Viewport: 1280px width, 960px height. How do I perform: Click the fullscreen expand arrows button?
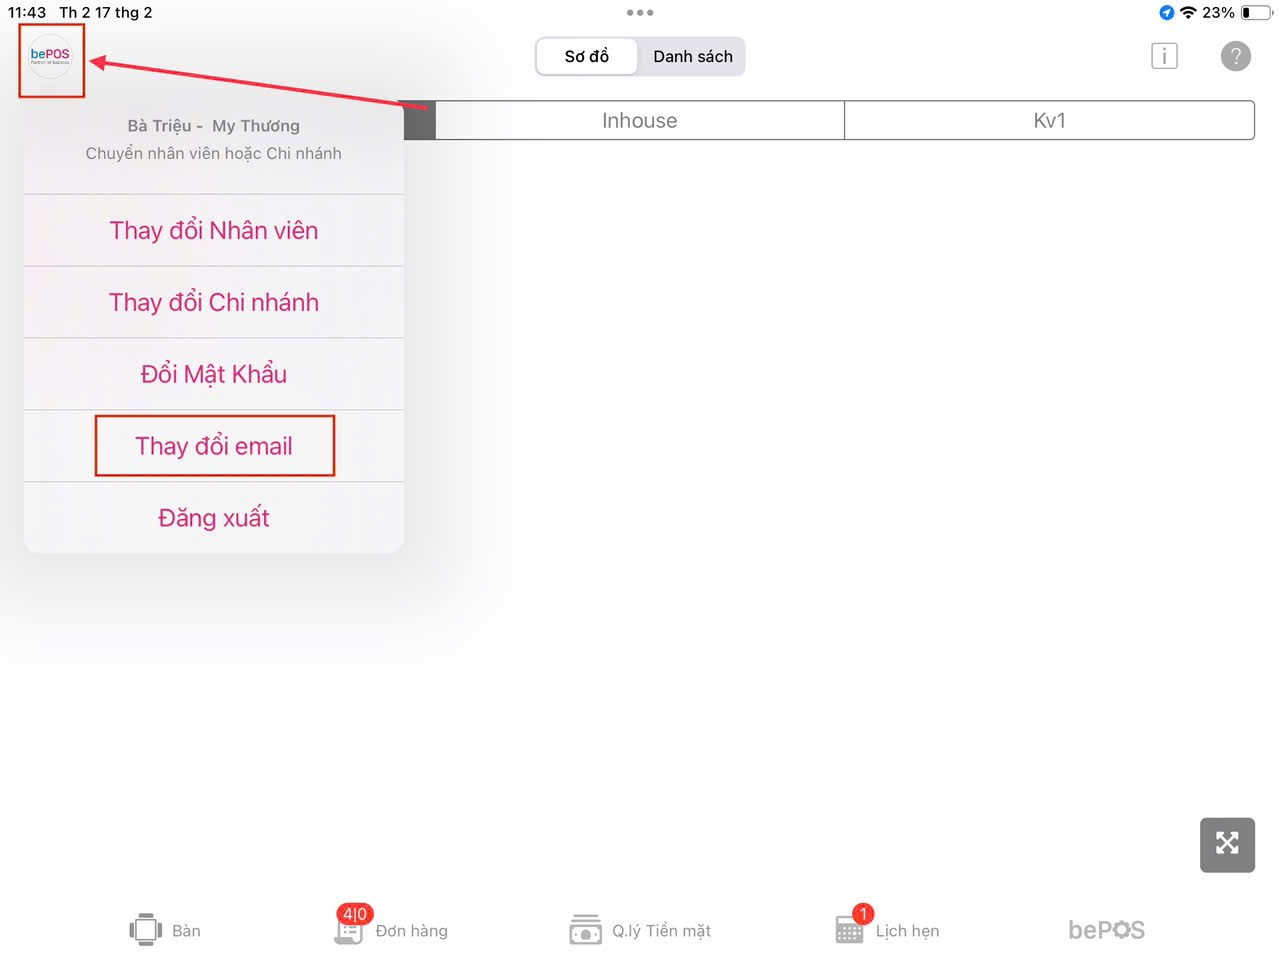(1227, 844)
